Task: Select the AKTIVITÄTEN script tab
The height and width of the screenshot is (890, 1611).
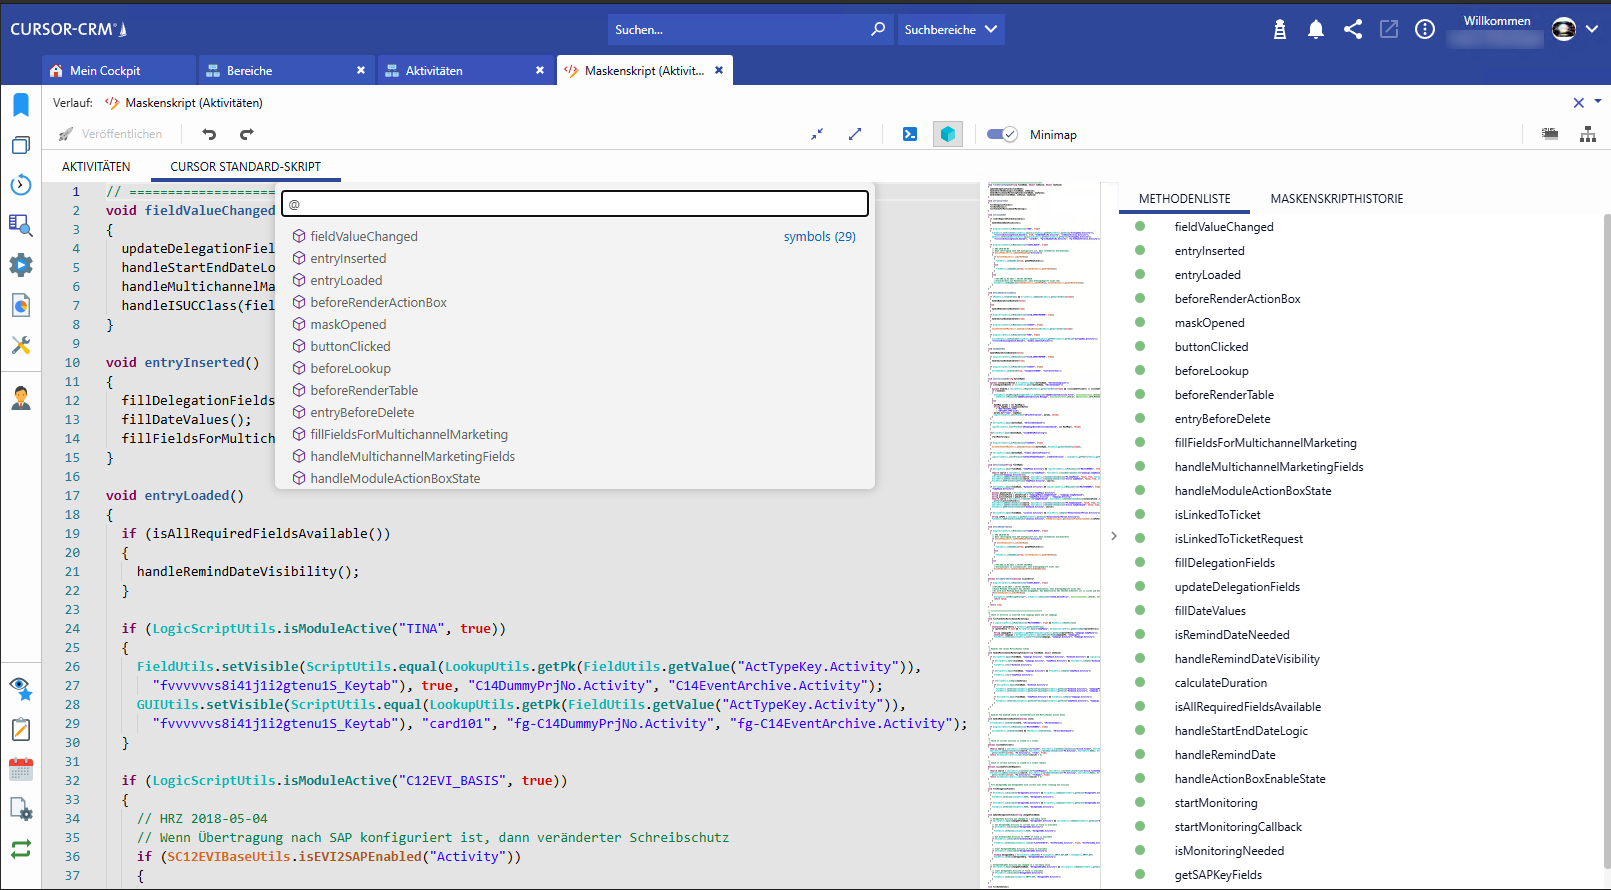Action: coord(96,167)
